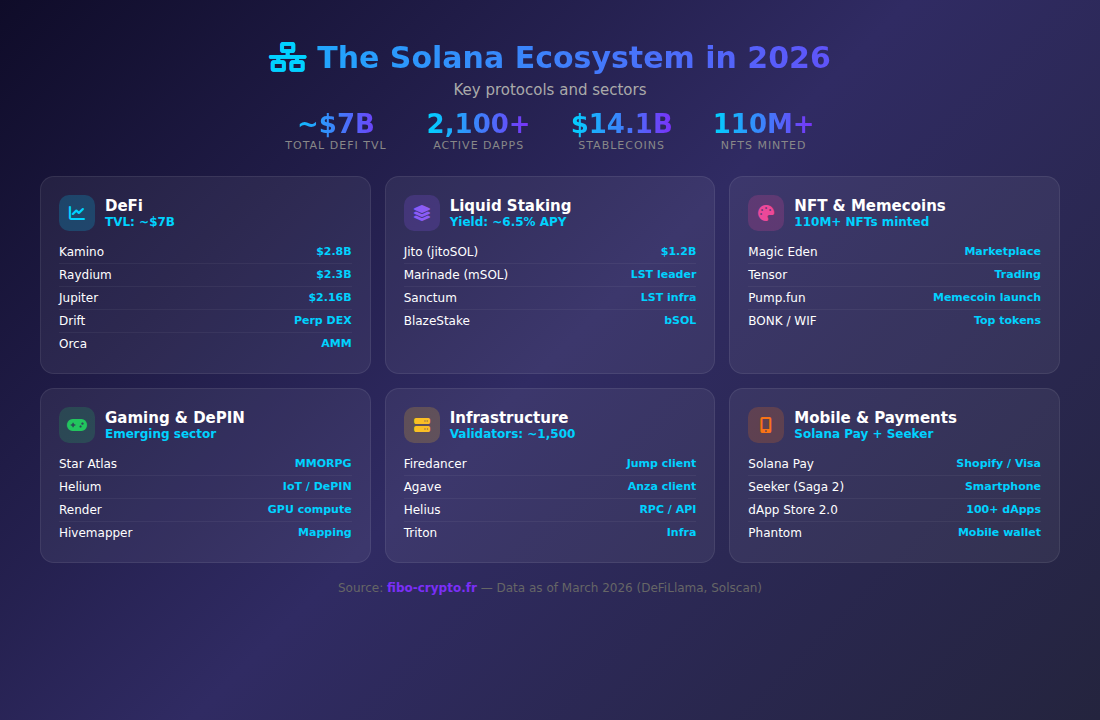Select the Jupiter row label
This screenshot has width=1100, height=720.
click(x=79, y=298)
